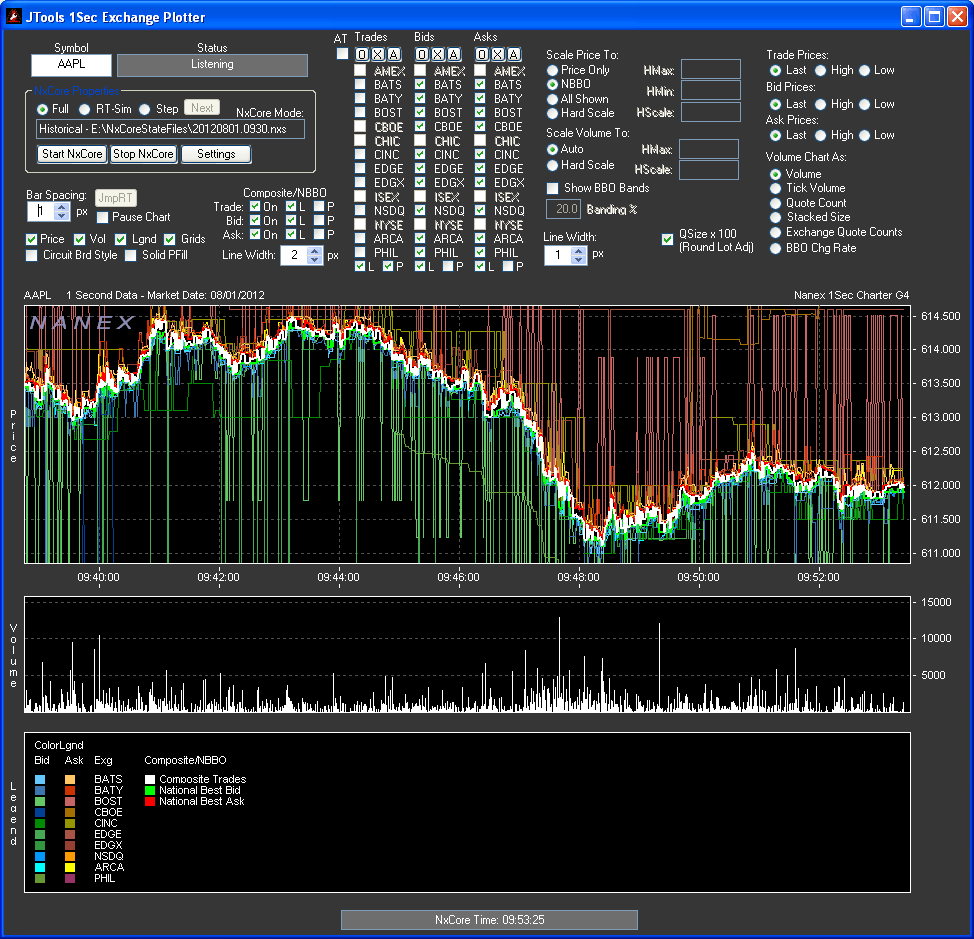Choose Auto volume scaling
This screenshot has height=939, width=974.
(x=552, y=149)
